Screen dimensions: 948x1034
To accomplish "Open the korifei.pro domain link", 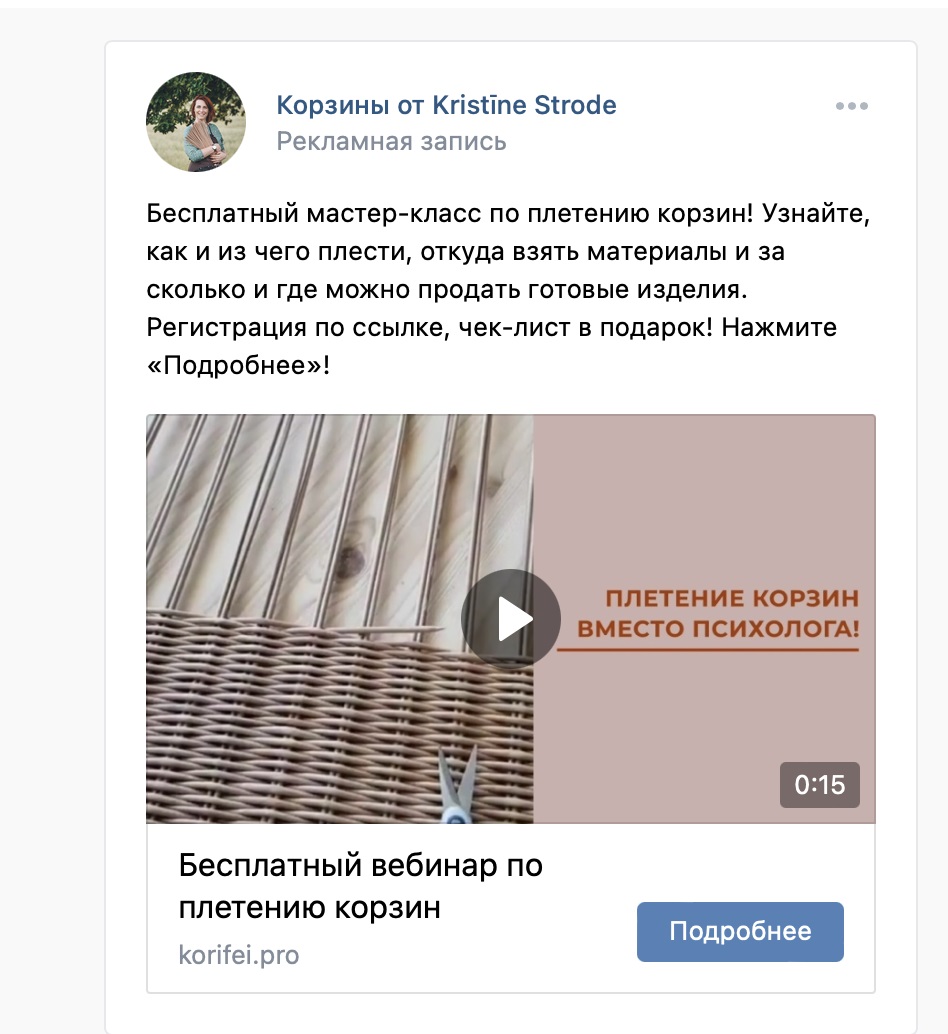I will click(x=239, y=955).
